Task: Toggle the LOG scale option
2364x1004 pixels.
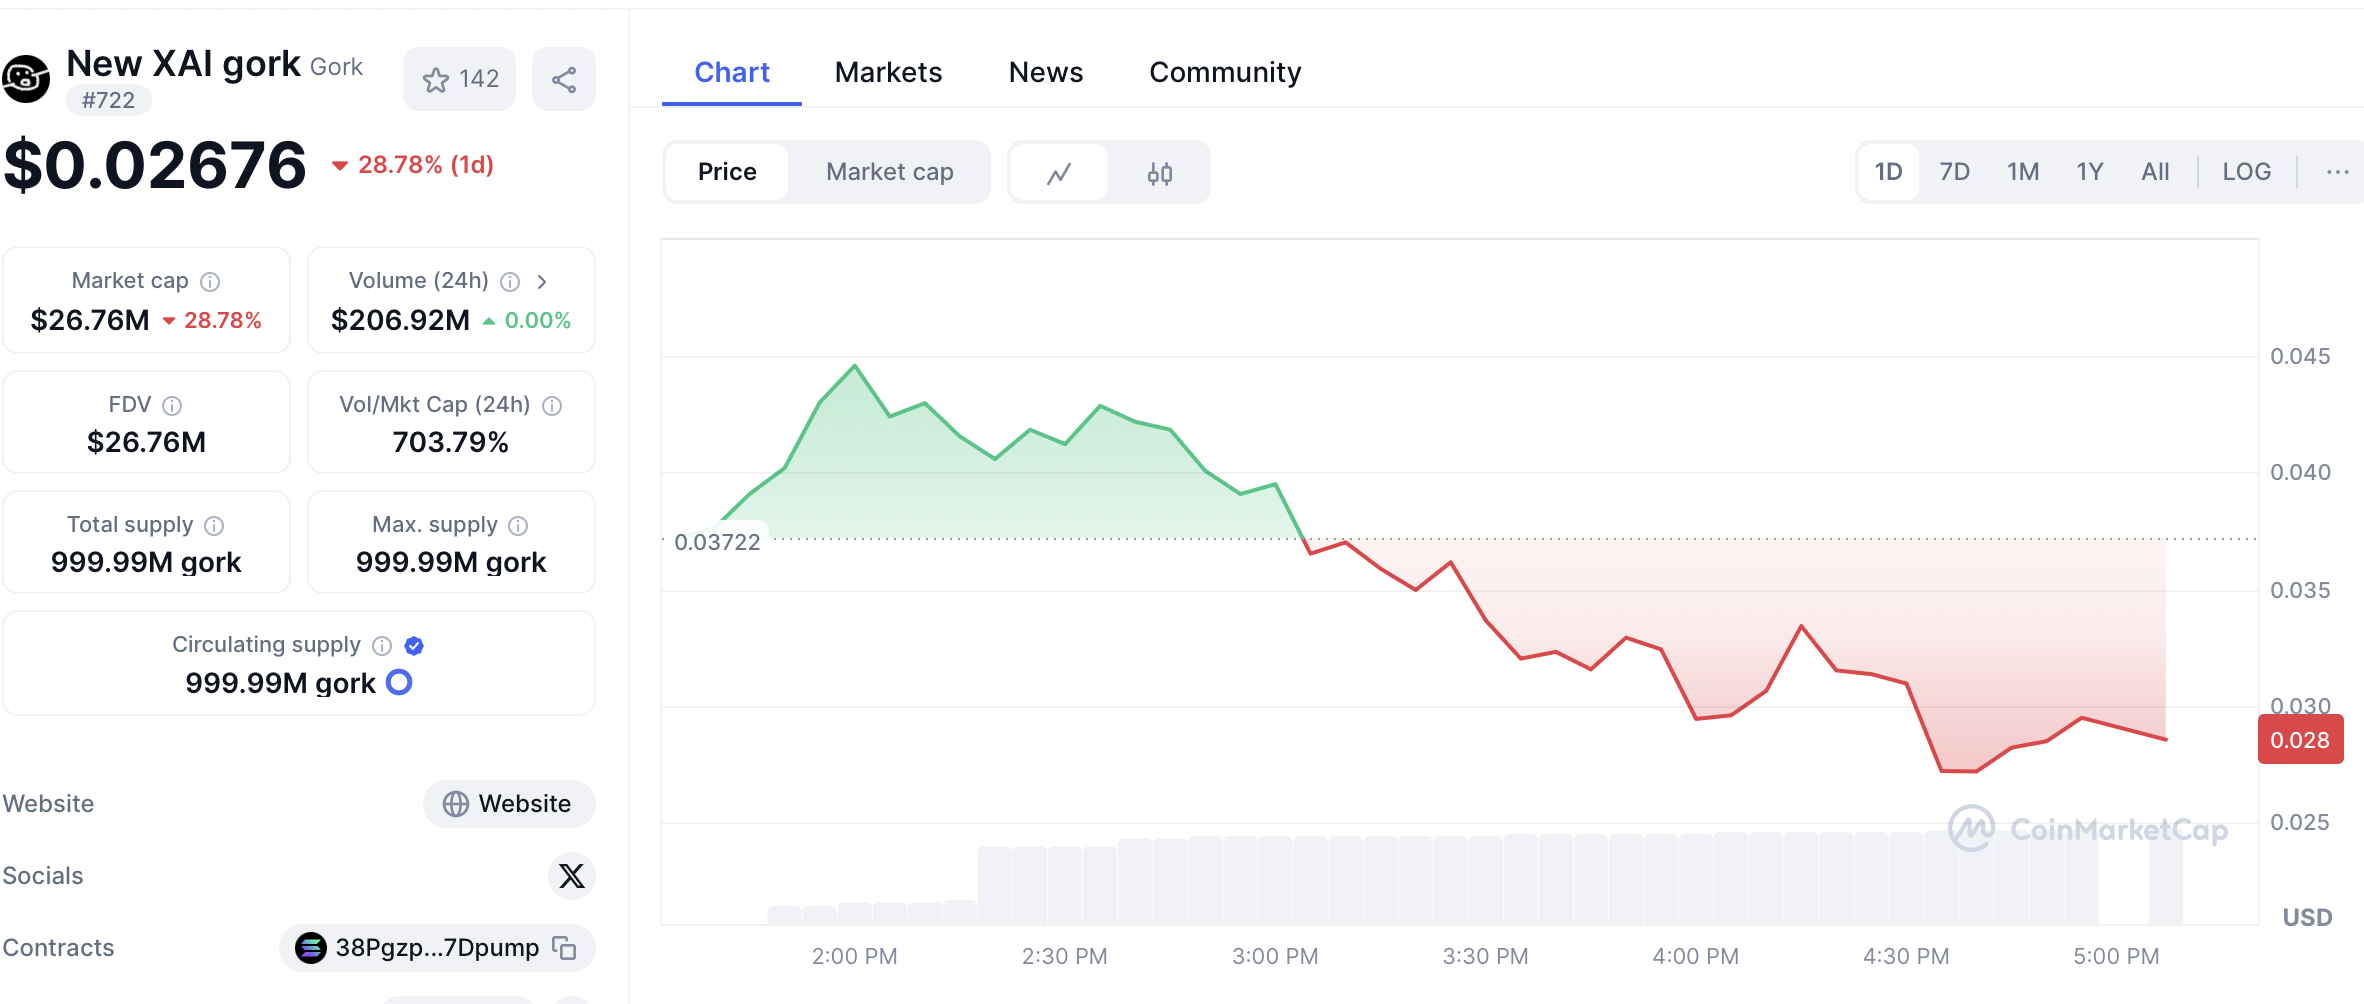Action: click(x=2246, y=172)
